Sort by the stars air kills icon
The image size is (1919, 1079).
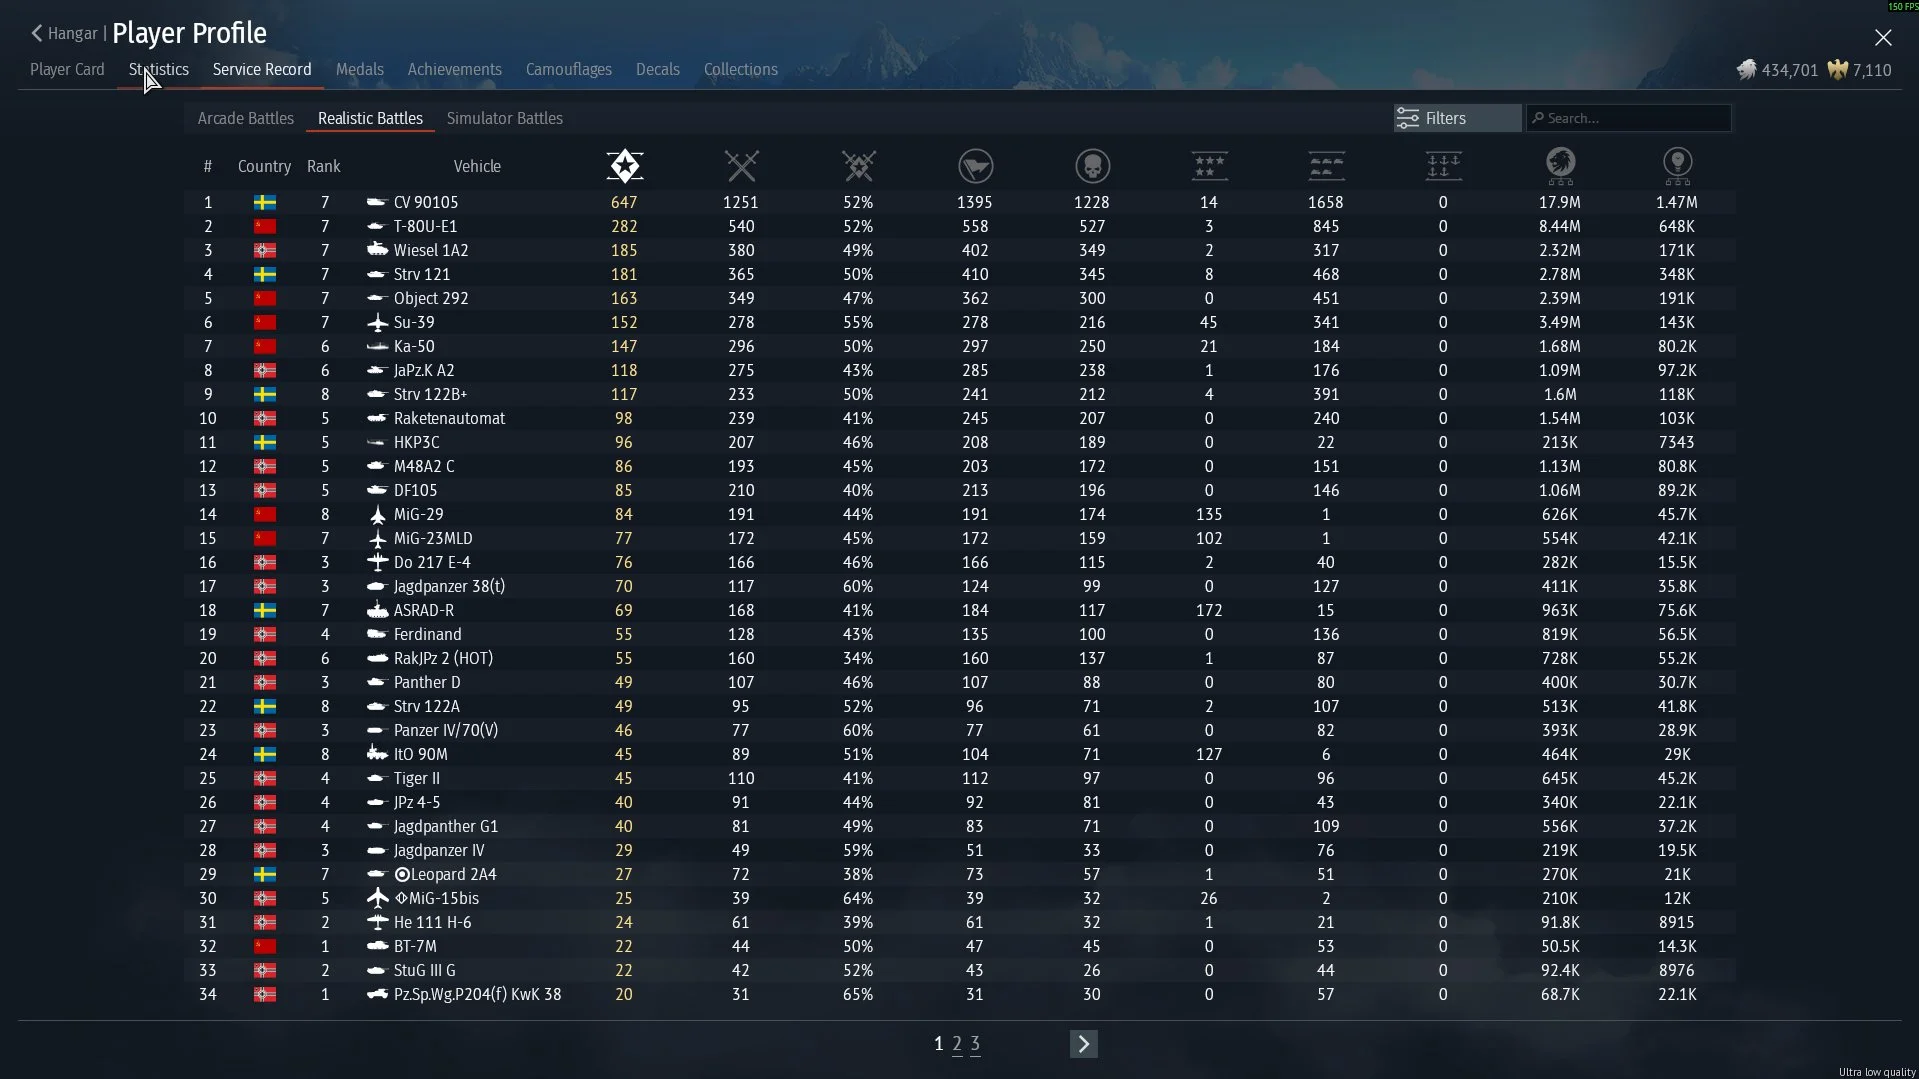1209,166
